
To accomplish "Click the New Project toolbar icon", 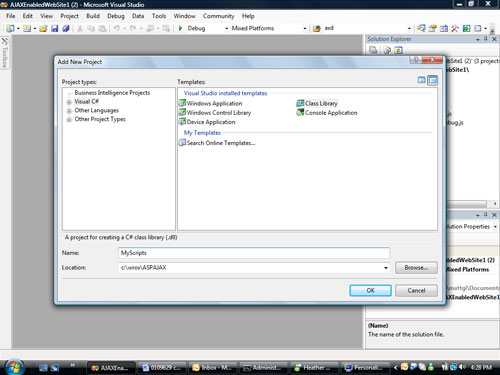I will point(10,28).
